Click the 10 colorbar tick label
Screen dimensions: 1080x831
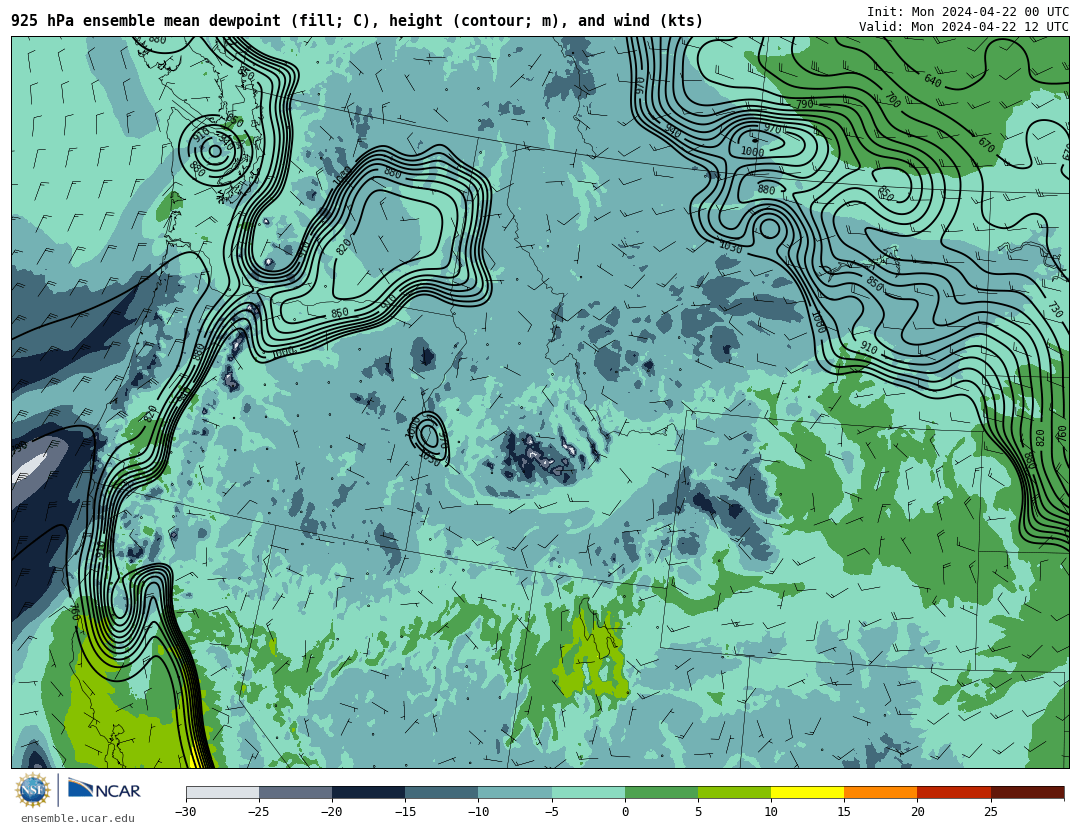(x=771, y=812)
